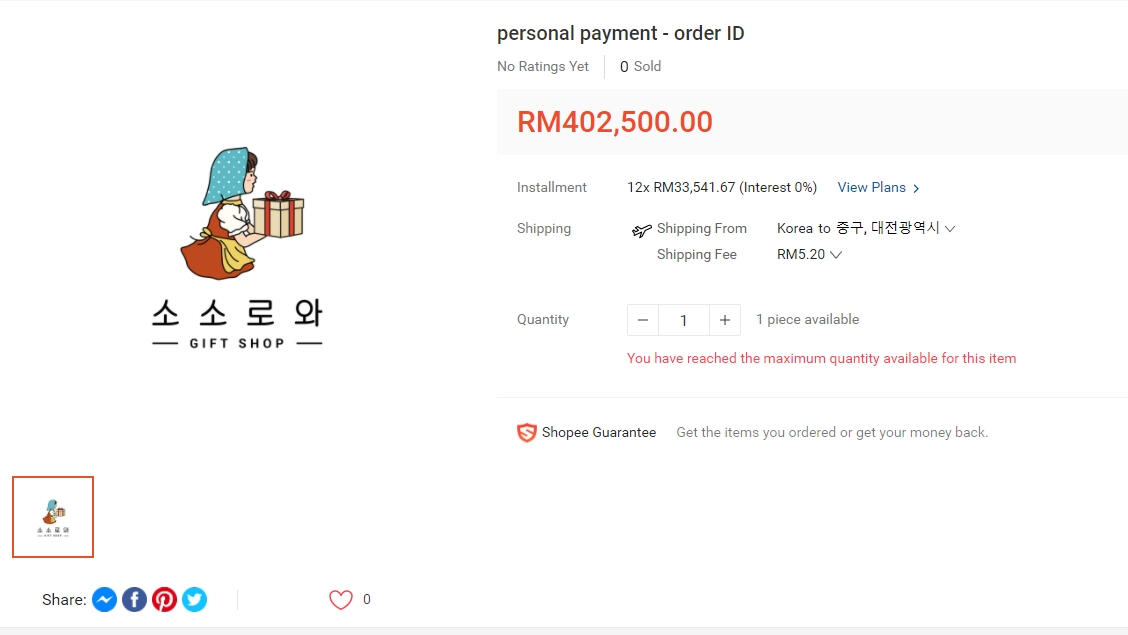
Task: Click the quantity input field
Action: [x=684, y=320]
